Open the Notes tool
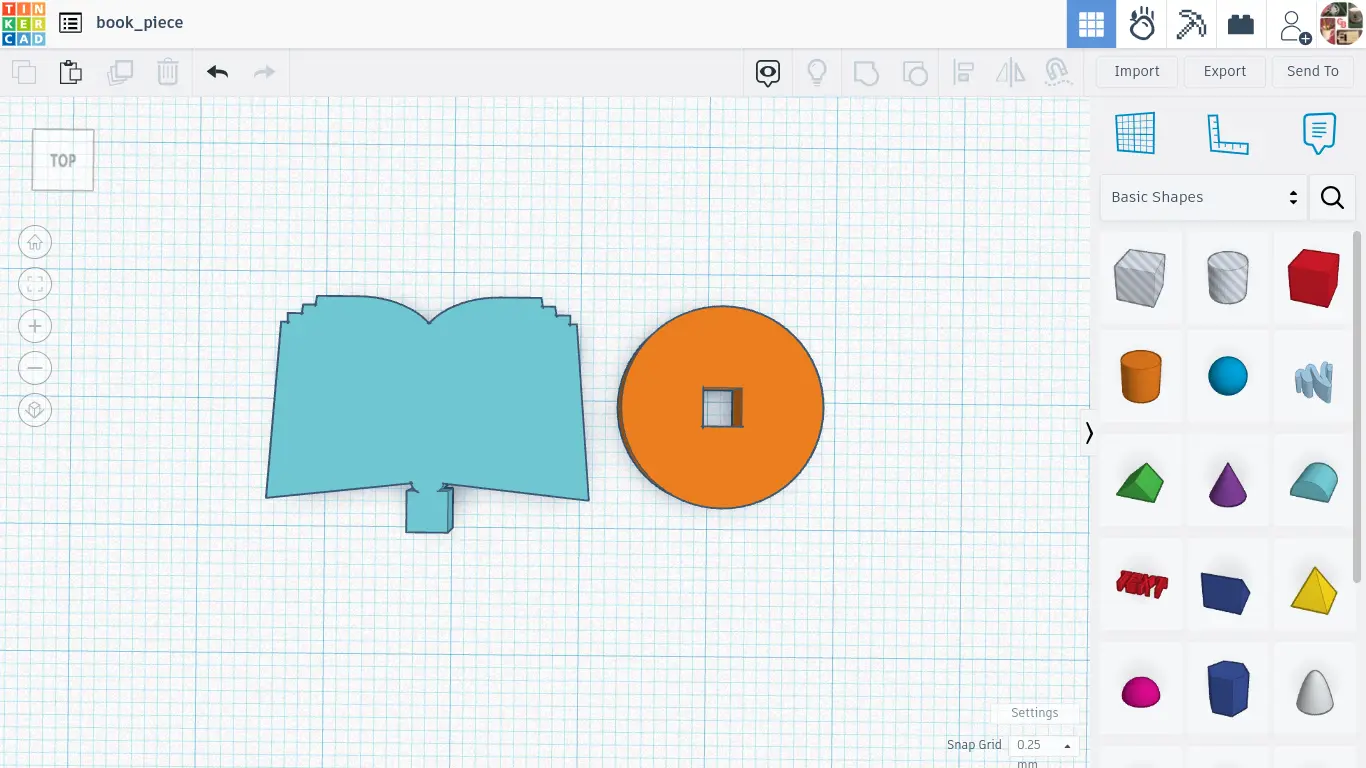This screenshot has height=768, width=1366. point(1319,133)
